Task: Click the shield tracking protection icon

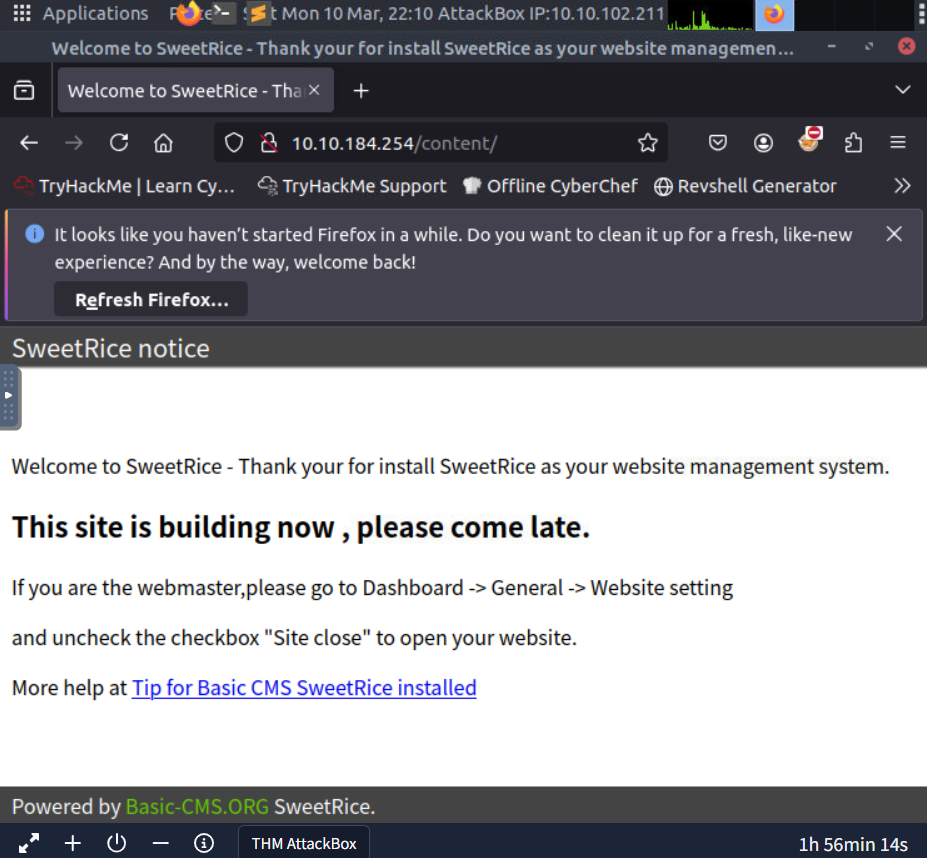Action: pos(234,143)
